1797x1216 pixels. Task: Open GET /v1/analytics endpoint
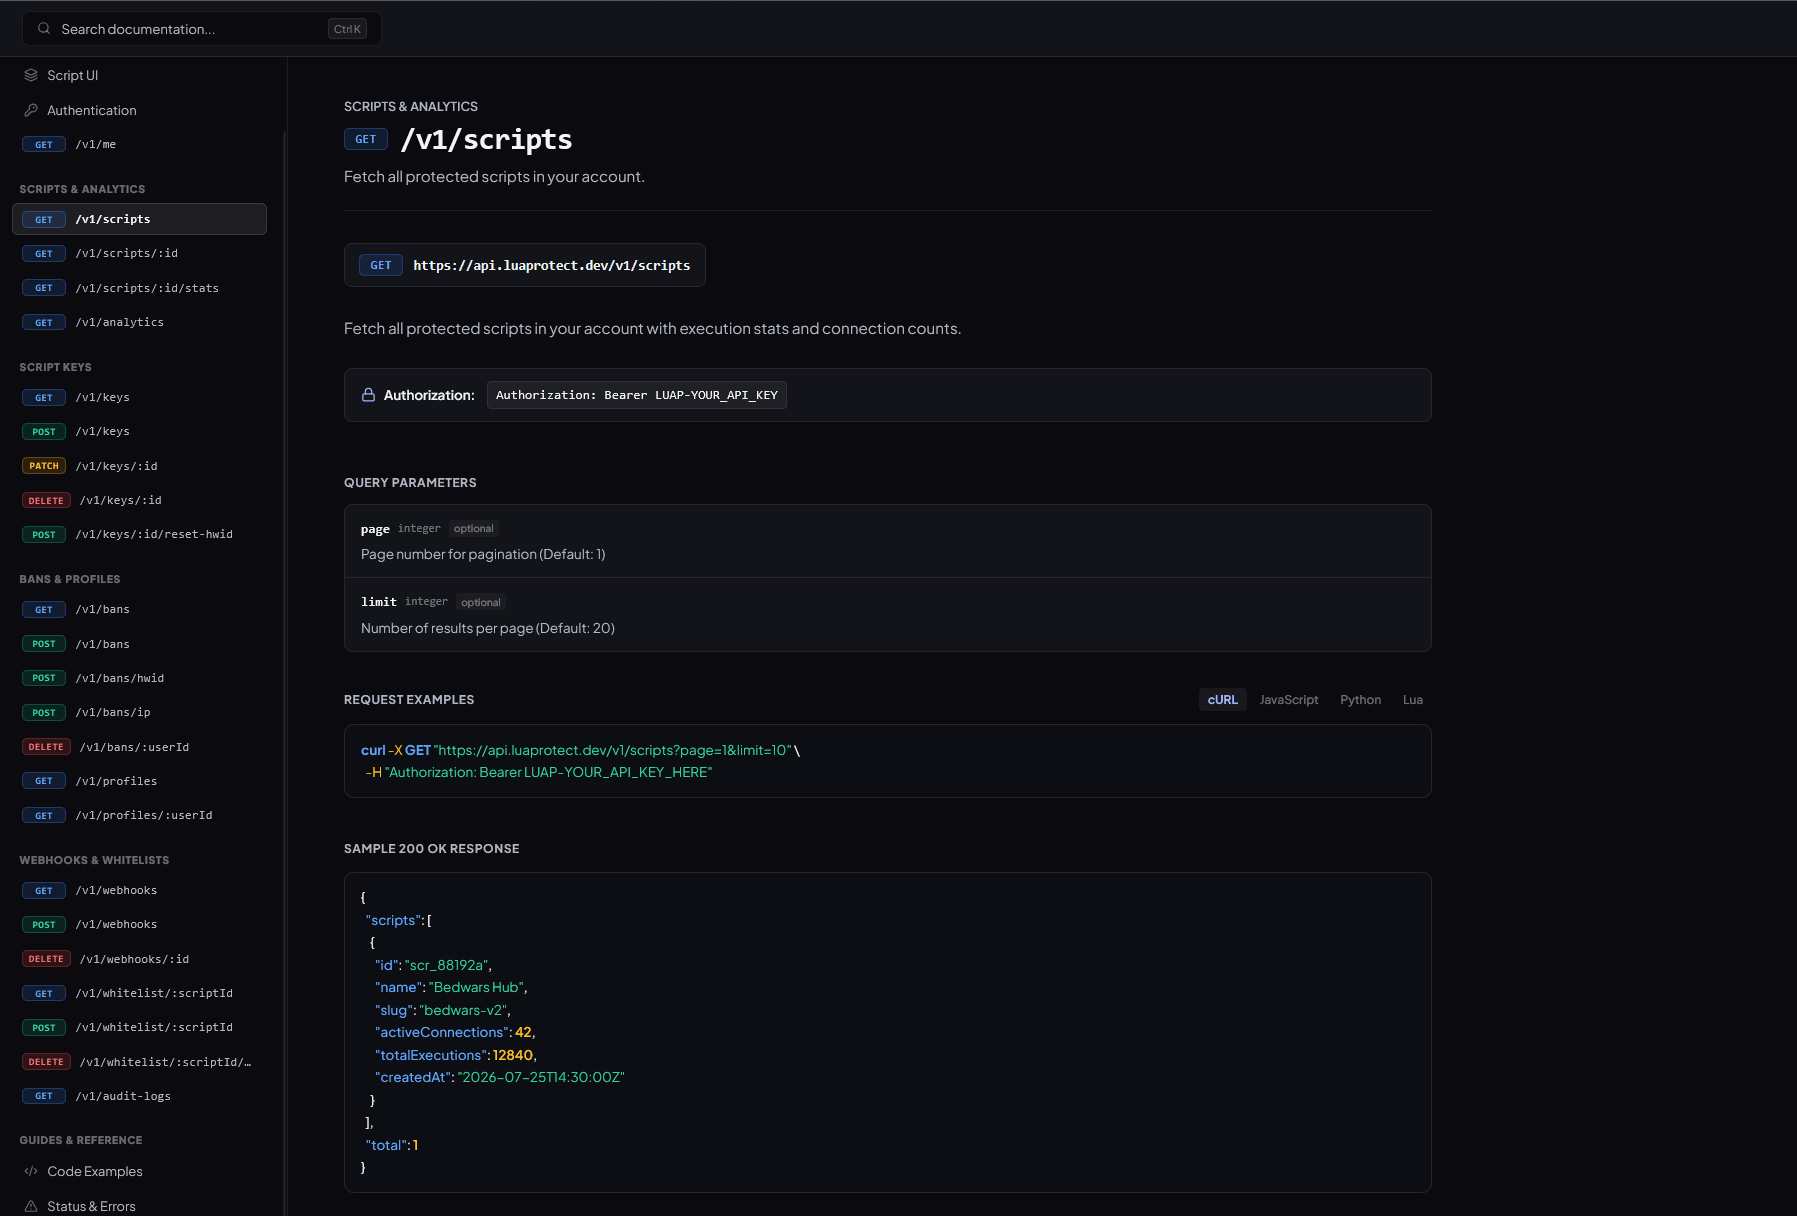(x=139, y=322)
